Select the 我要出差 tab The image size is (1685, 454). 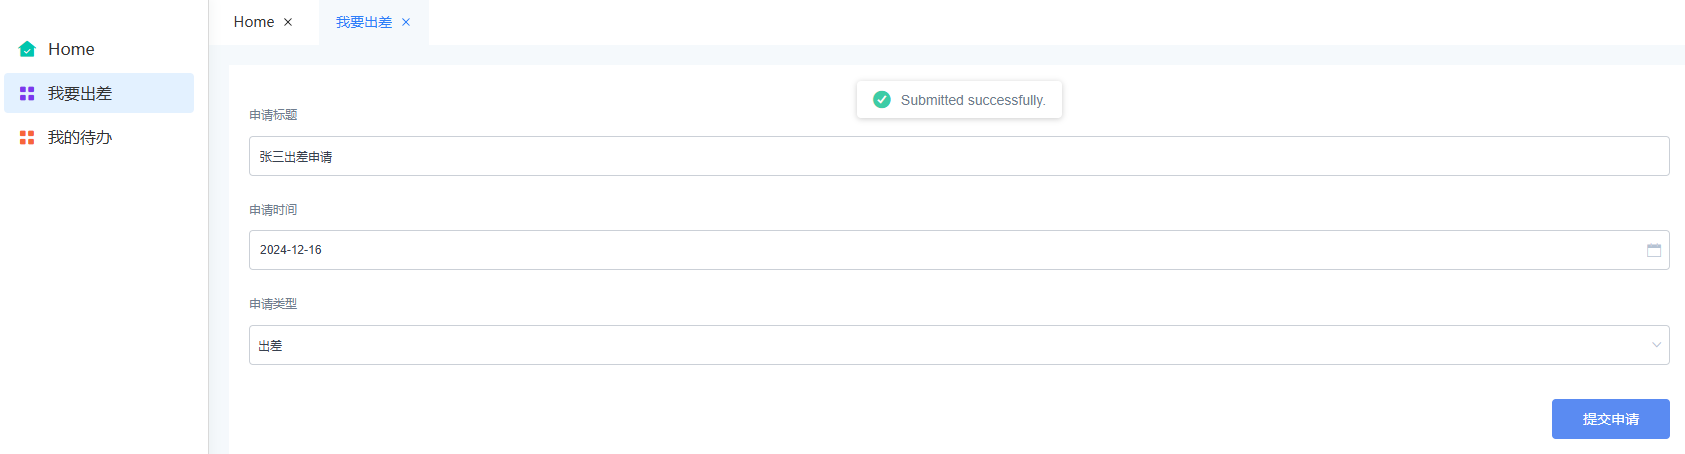[364, 22]
